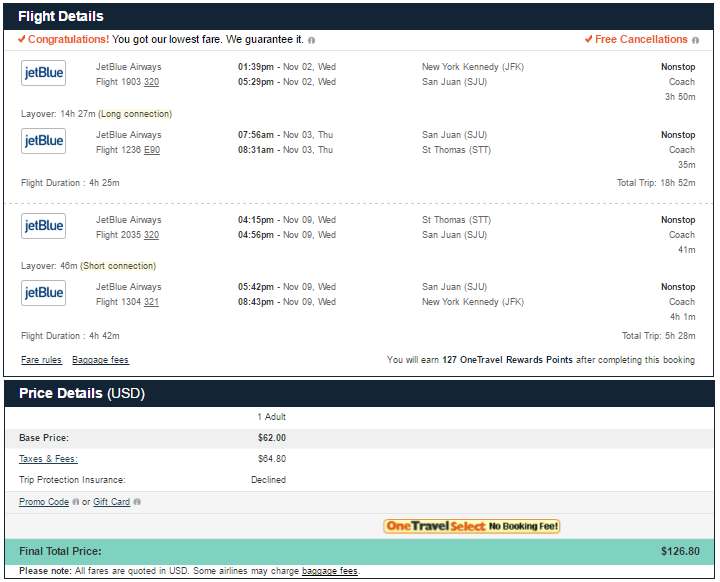Viewport: 720px width, 582px height.
Task: Click the Congratulations lowest fare message
Action: pyautogui.click(x=166, y=40)
